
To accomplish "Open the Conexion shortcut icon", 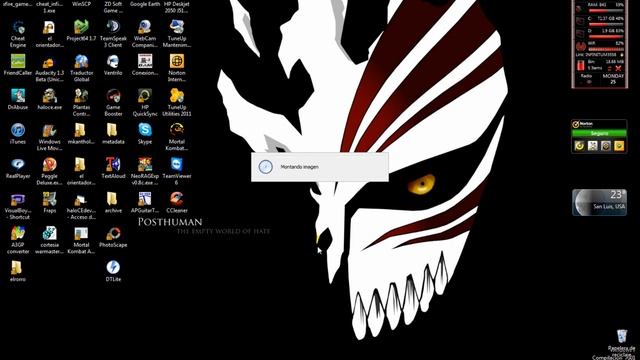I will [144, 65].
